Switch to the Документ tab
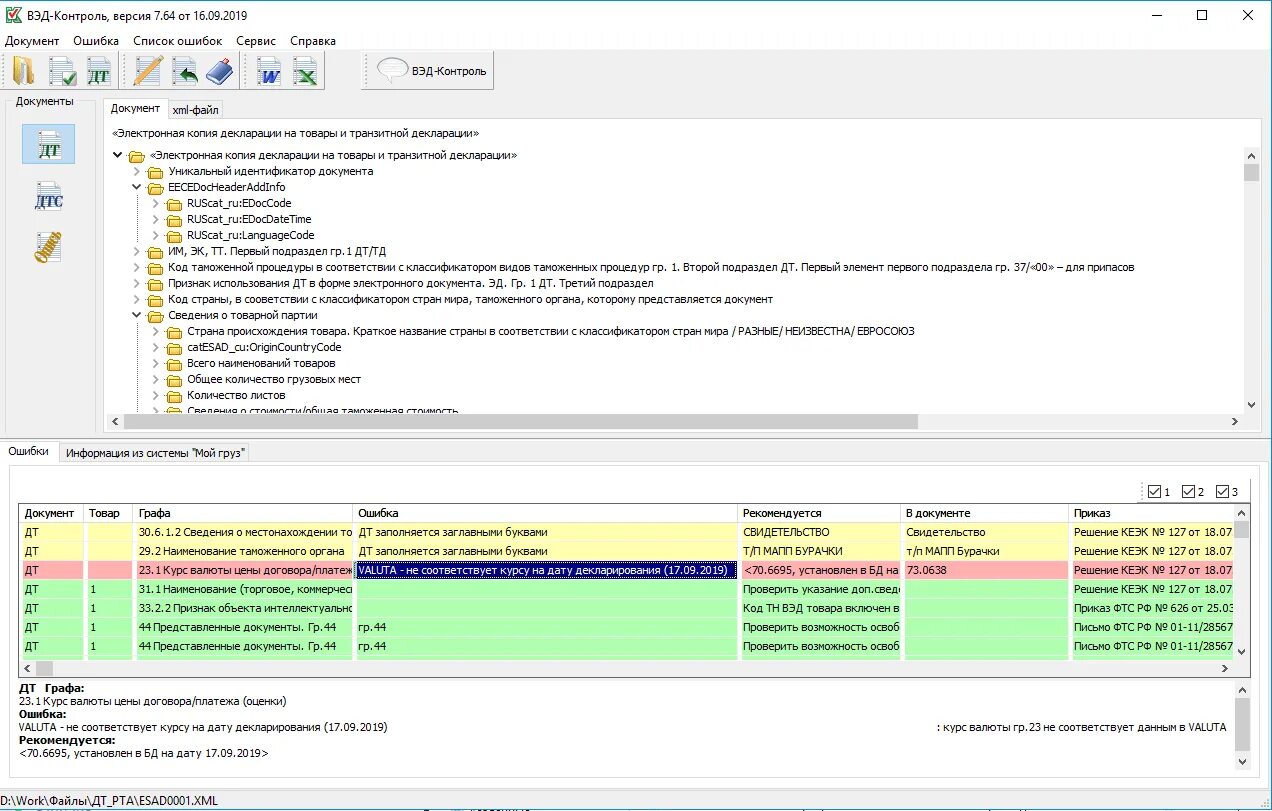This screenshot has width=1272, height=811. [135, 108]
